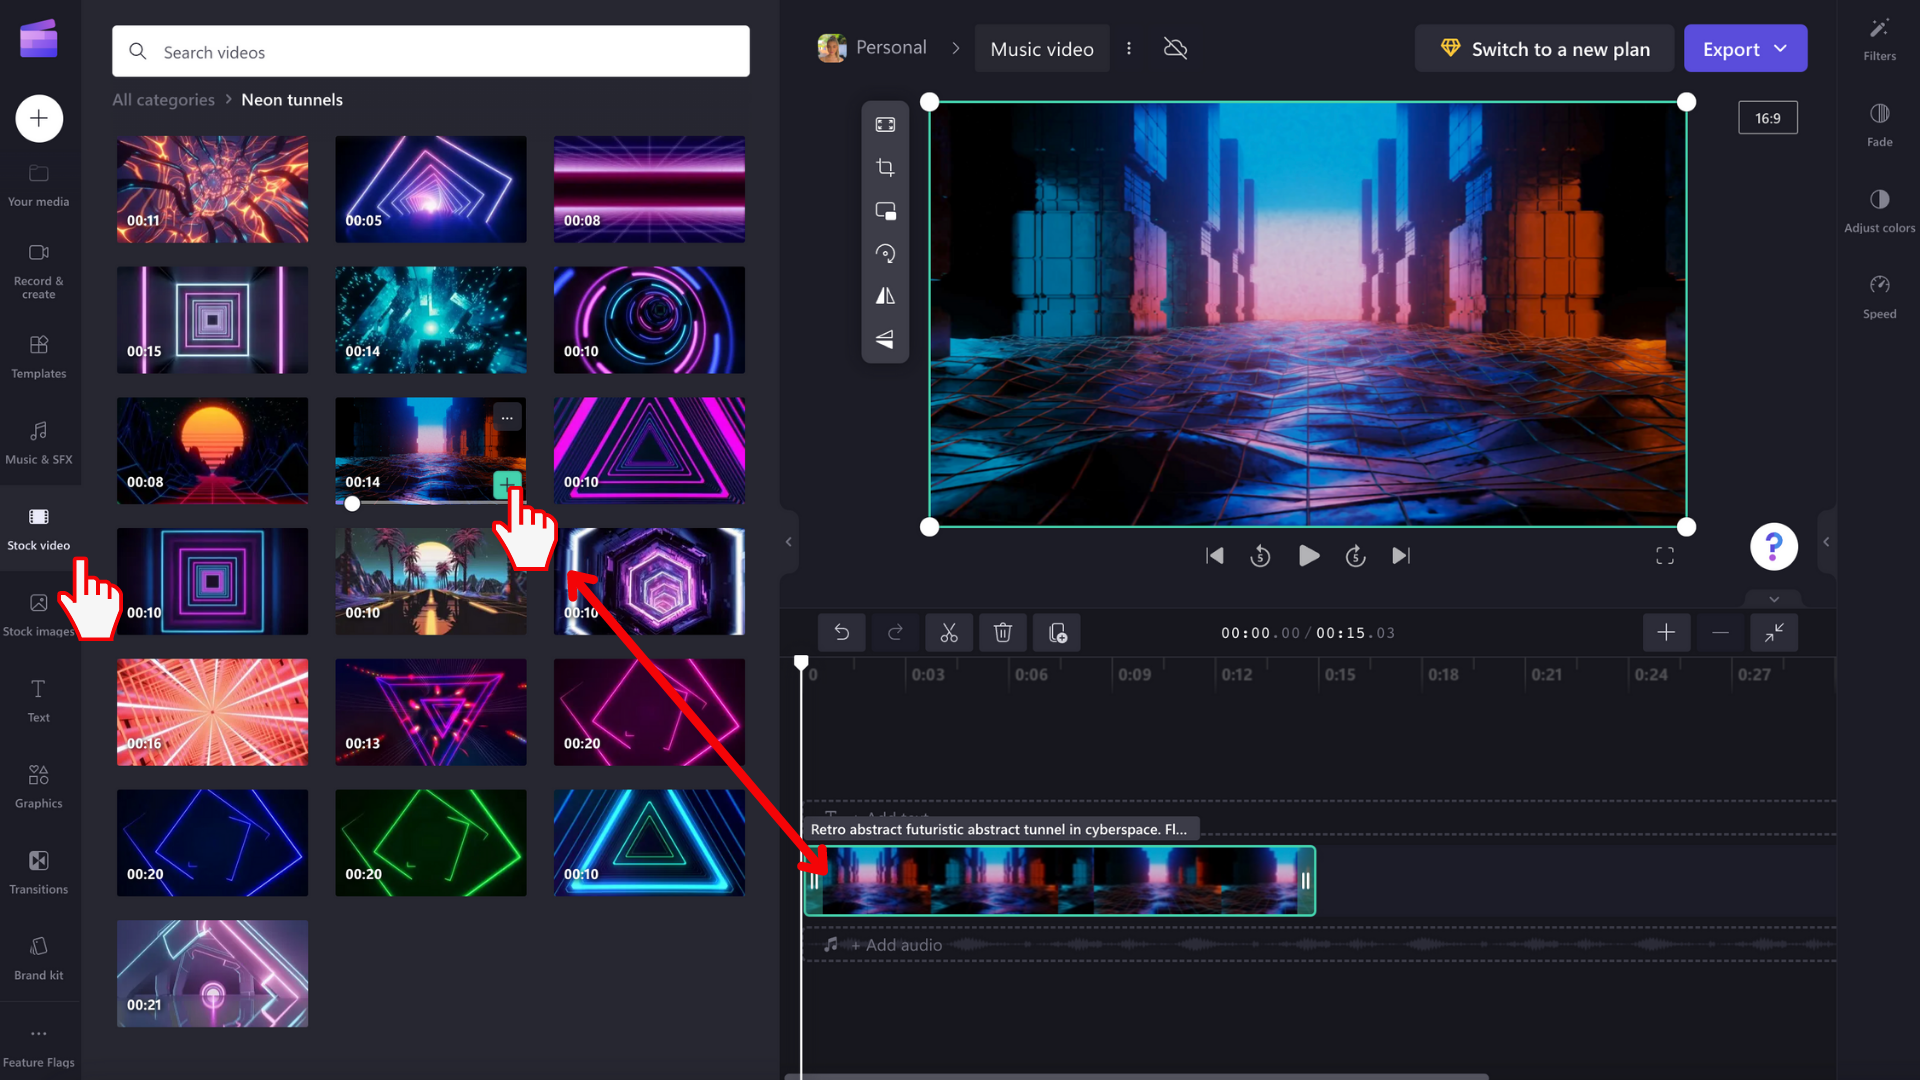Open the Transitions panel
This screenshot has width=1920, height=1080.
(38, 871)
